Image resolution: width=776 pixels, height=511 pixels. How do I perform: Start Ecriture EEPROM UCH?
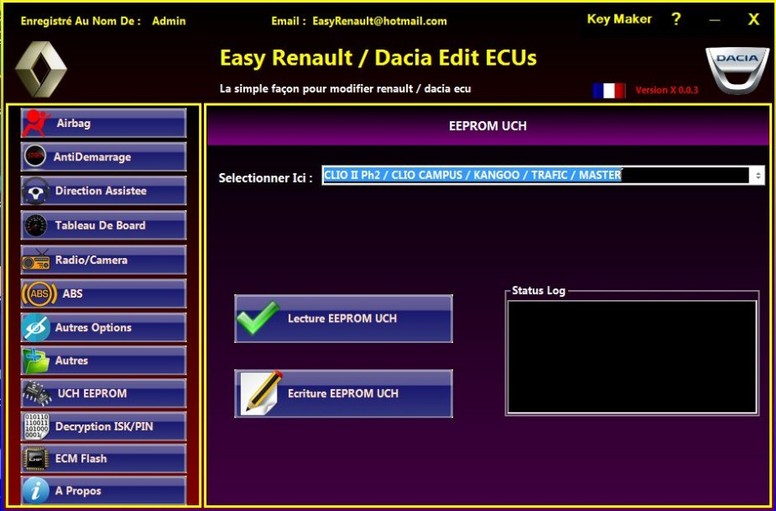pos(343,394)
